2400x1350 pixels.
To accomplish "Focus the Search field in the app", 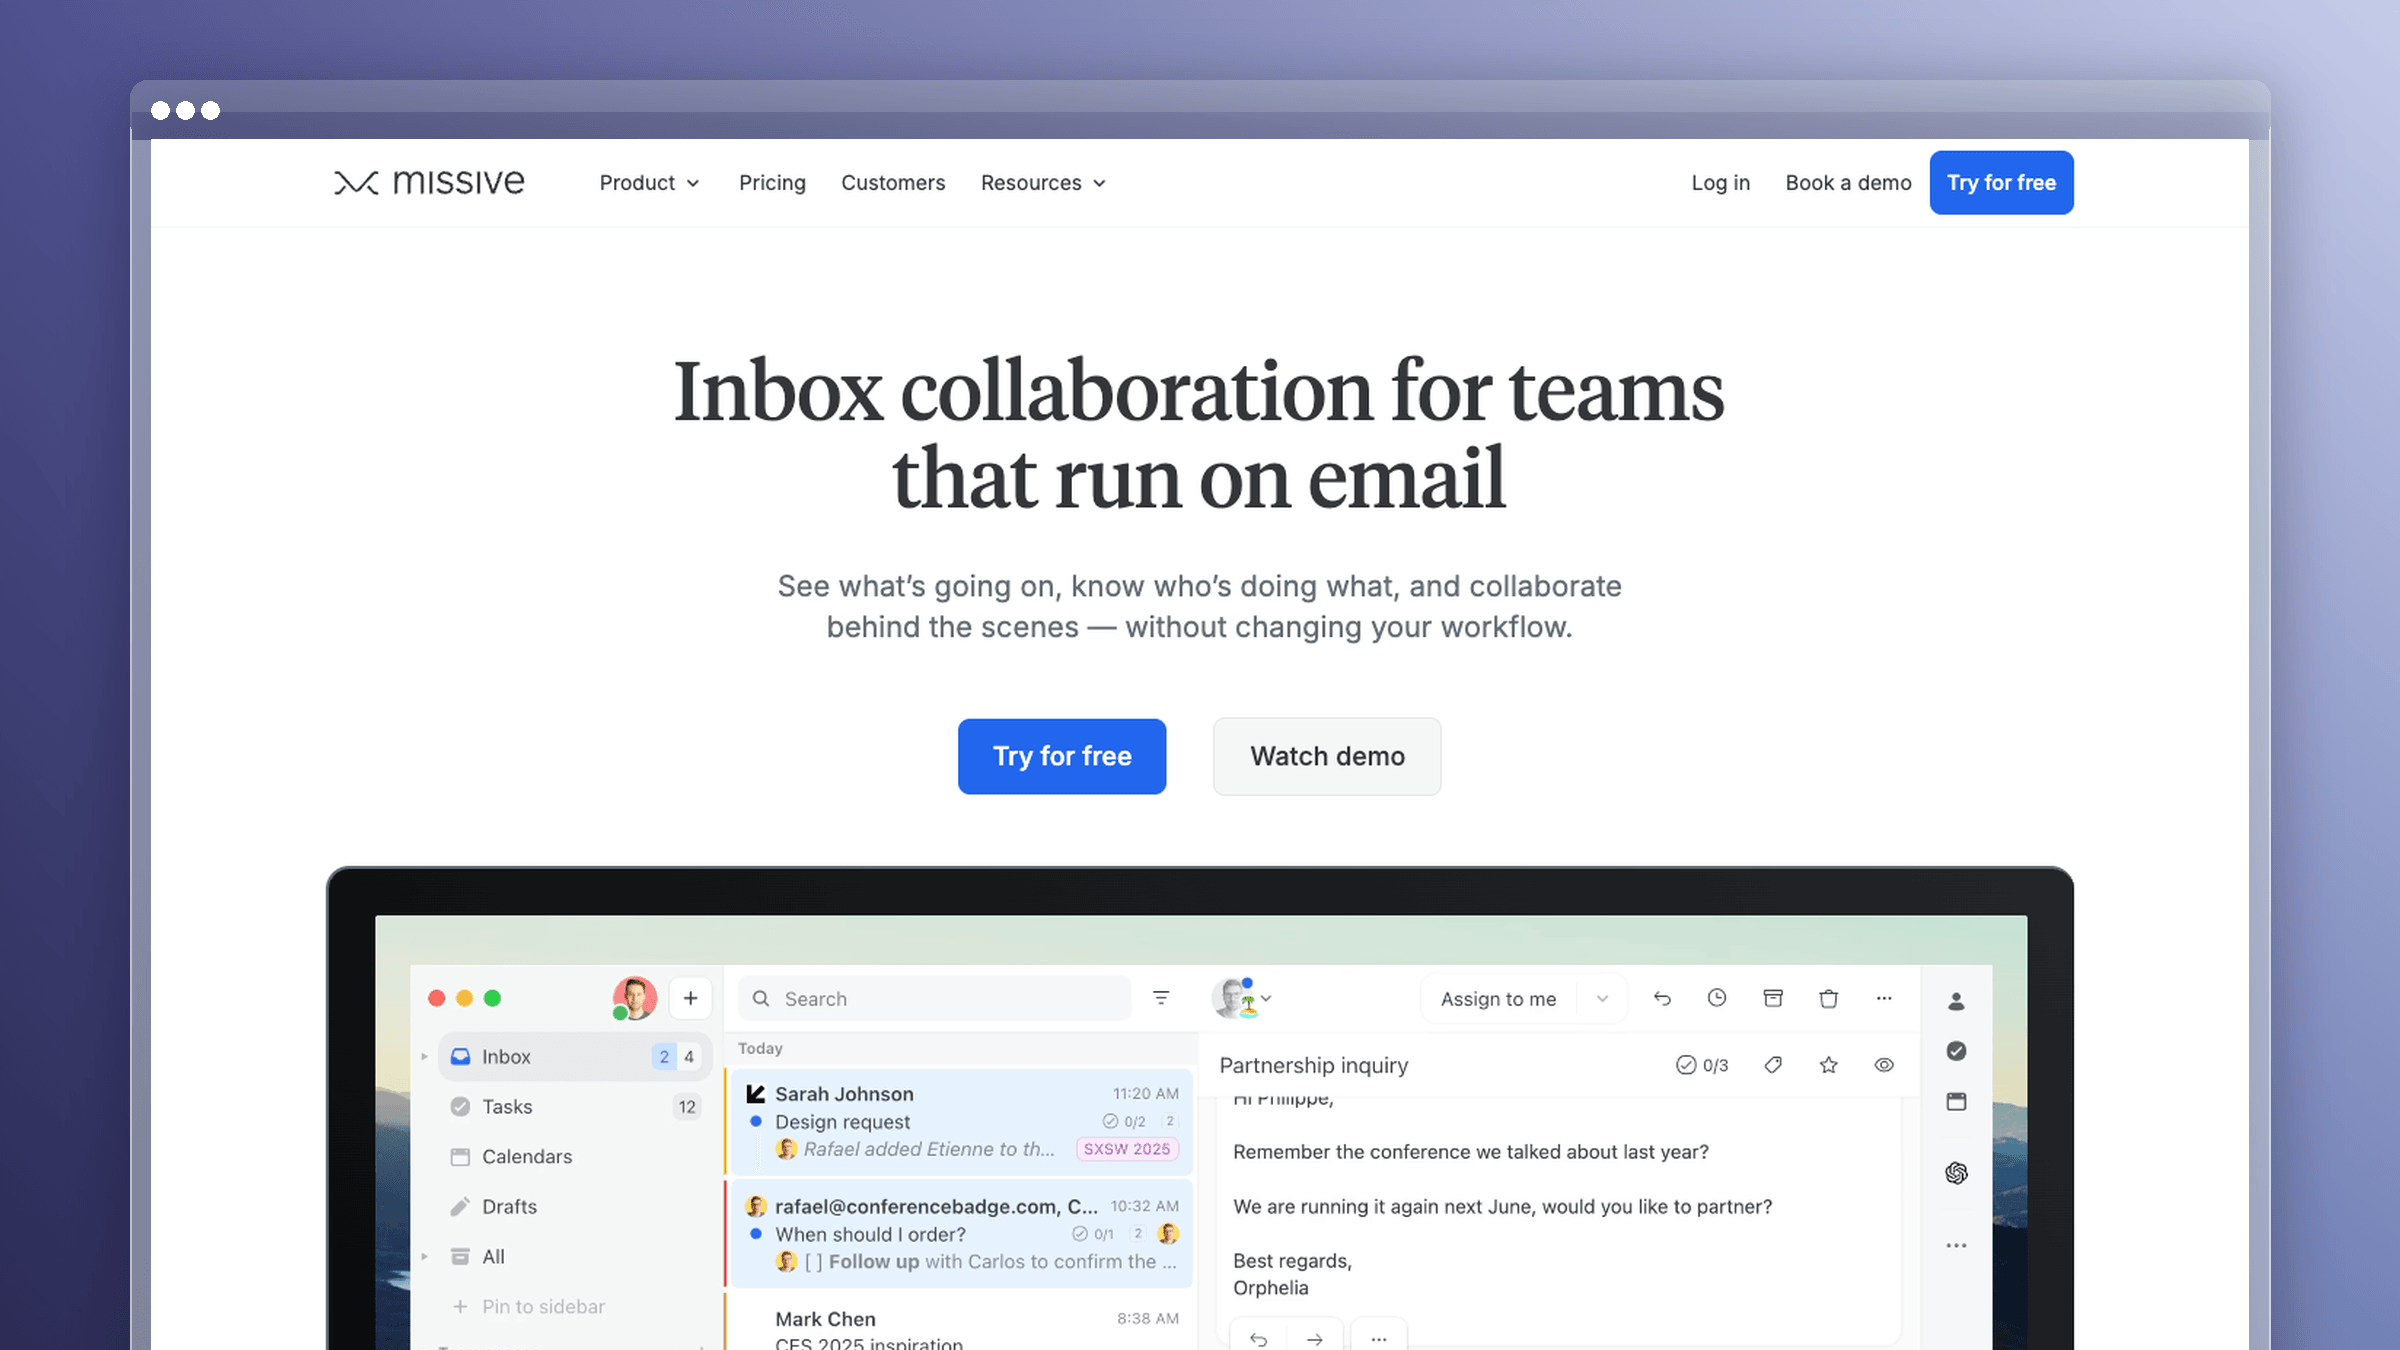I will (935, 998).
